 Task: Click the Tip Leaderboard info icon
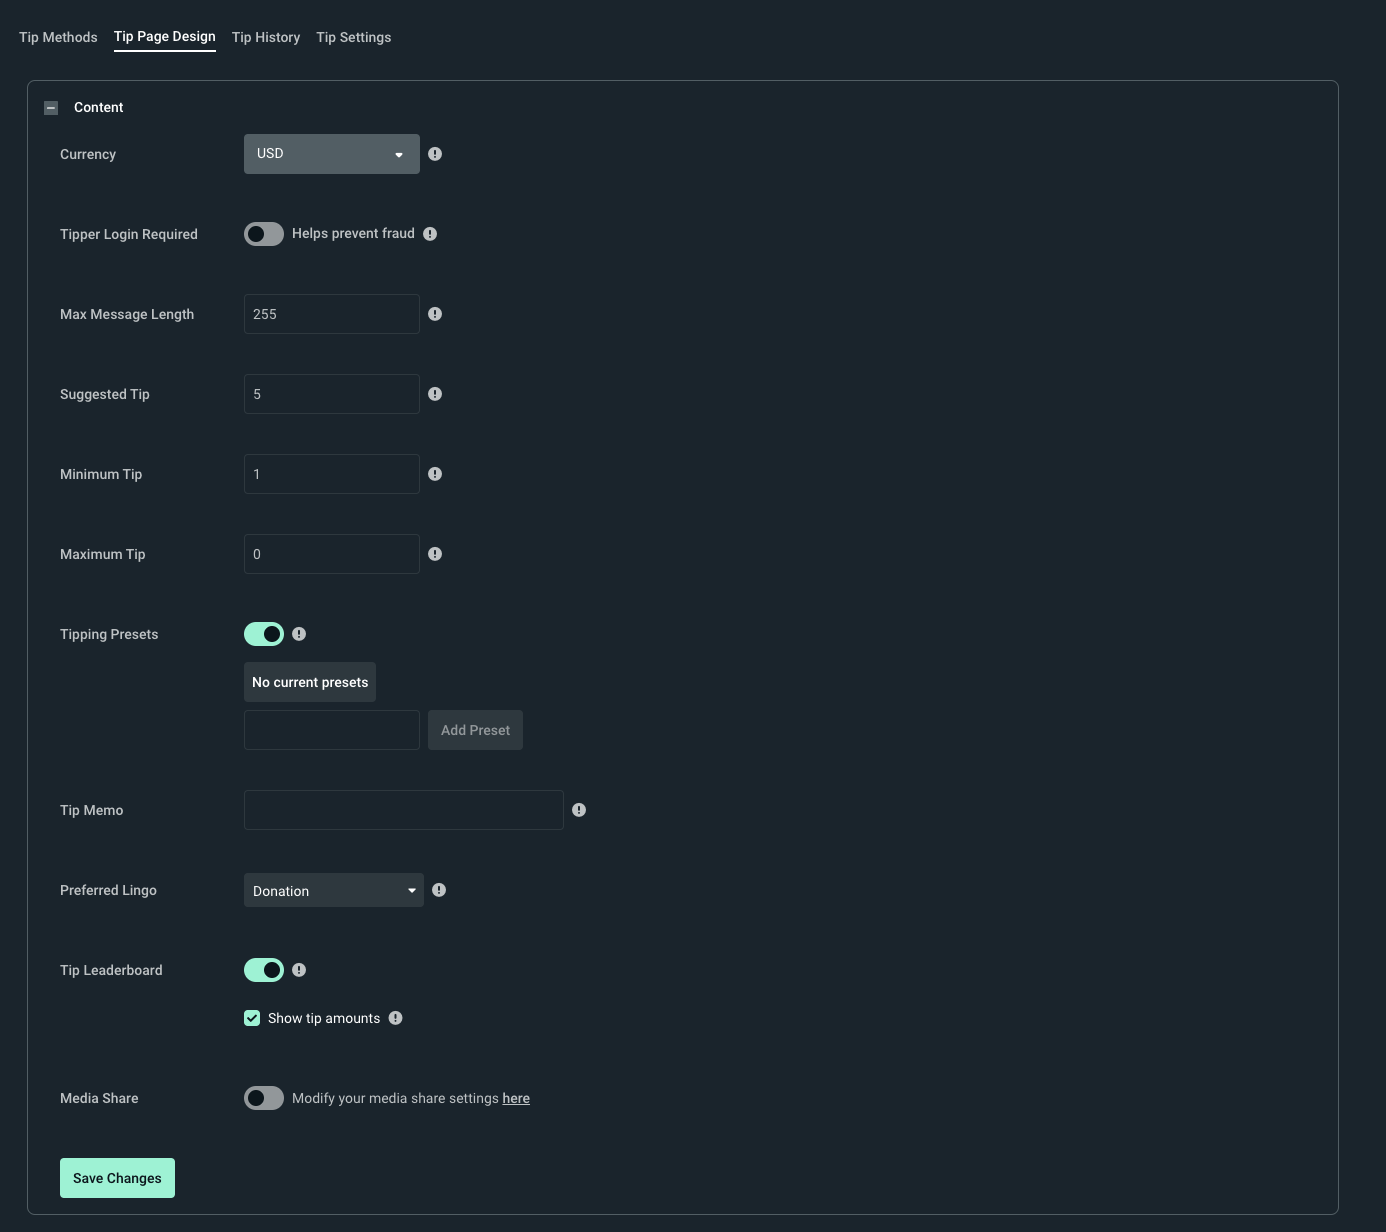coord(300,969)
